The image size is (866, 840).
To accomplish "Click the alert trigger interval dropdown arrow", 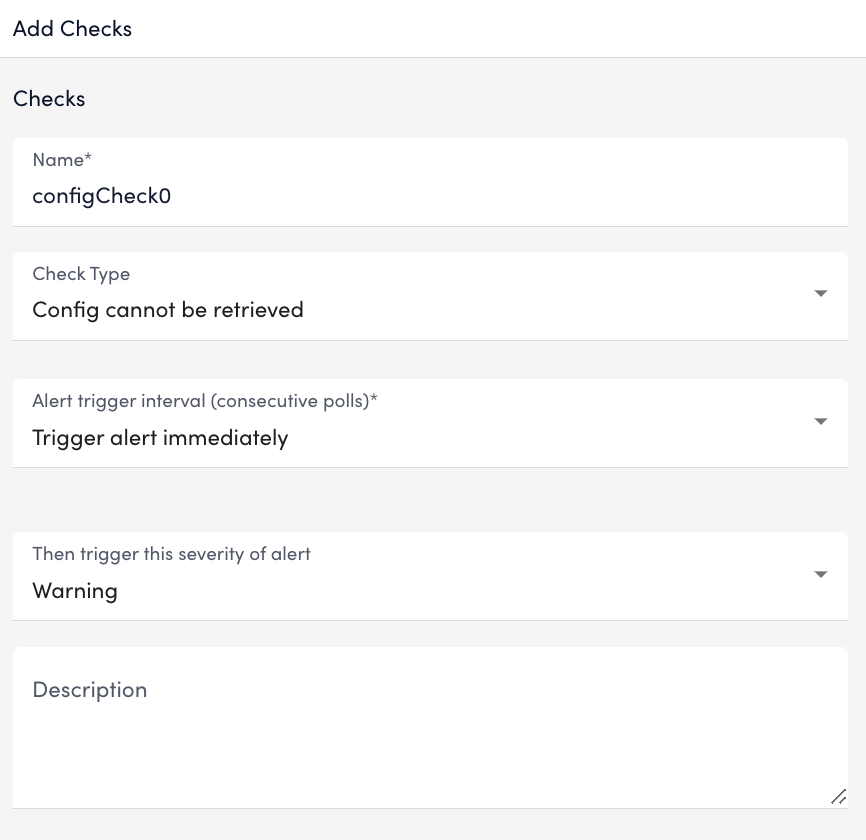I will 821,421.
